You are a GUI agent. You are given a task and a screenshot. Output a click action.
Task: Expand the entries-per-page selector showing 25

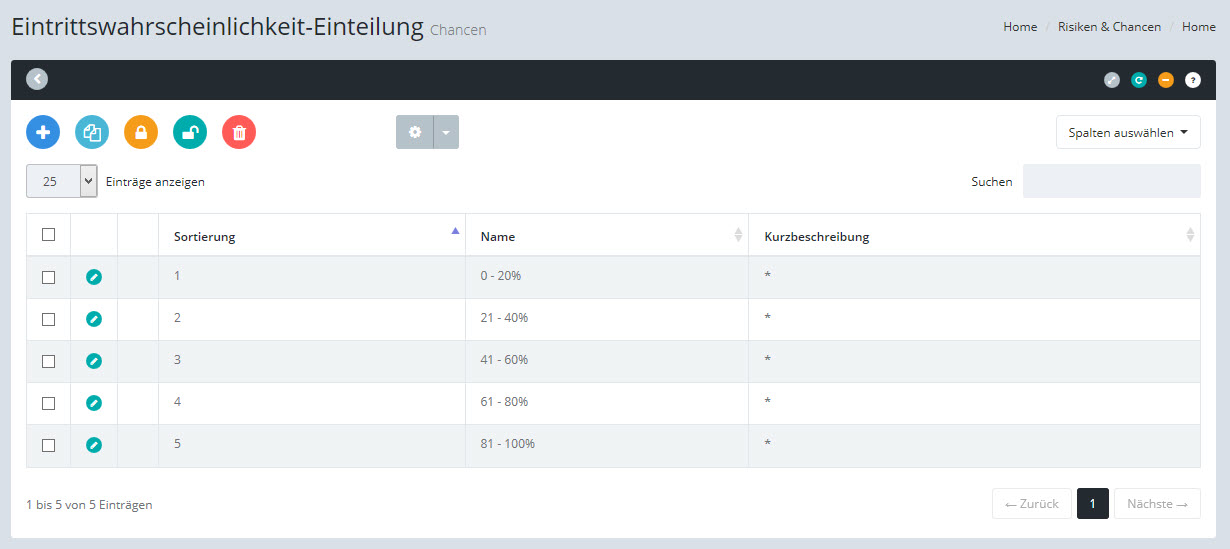[x=61, y=182]
